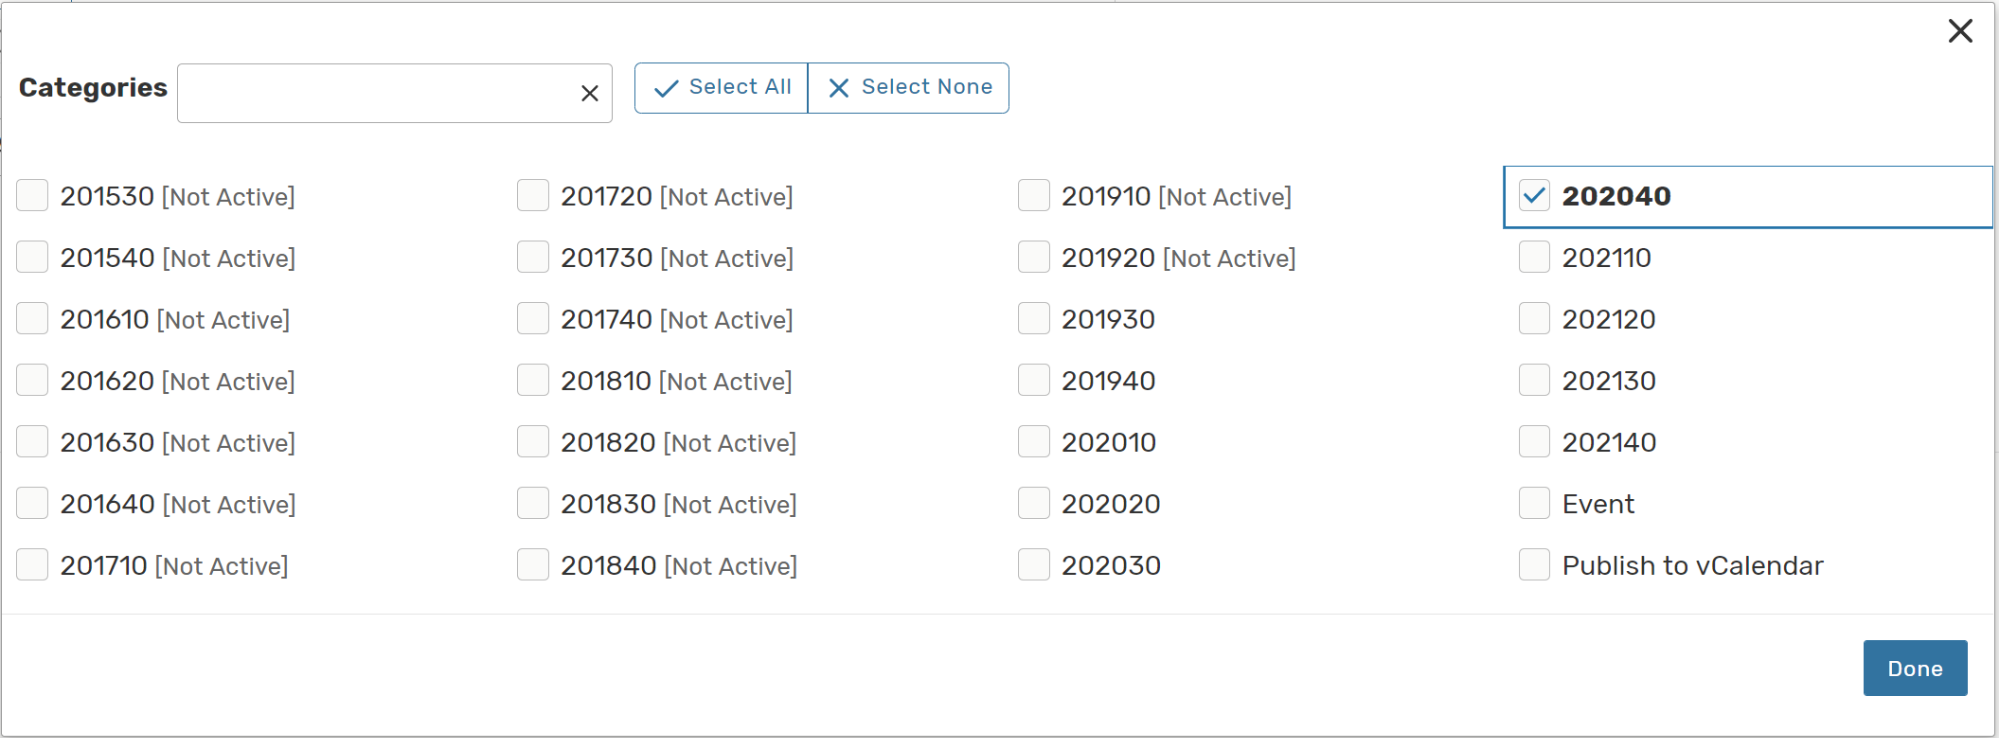Uncheck the 202040 category
Image resolution: width=1999 pixels, height=738 pixels.
(x=1534, y=196)
